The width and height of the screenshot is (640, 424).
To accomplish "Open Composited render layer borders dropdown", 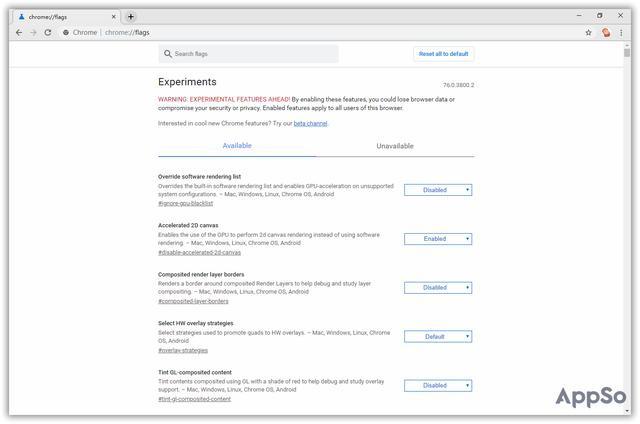I will pos(438,288).
